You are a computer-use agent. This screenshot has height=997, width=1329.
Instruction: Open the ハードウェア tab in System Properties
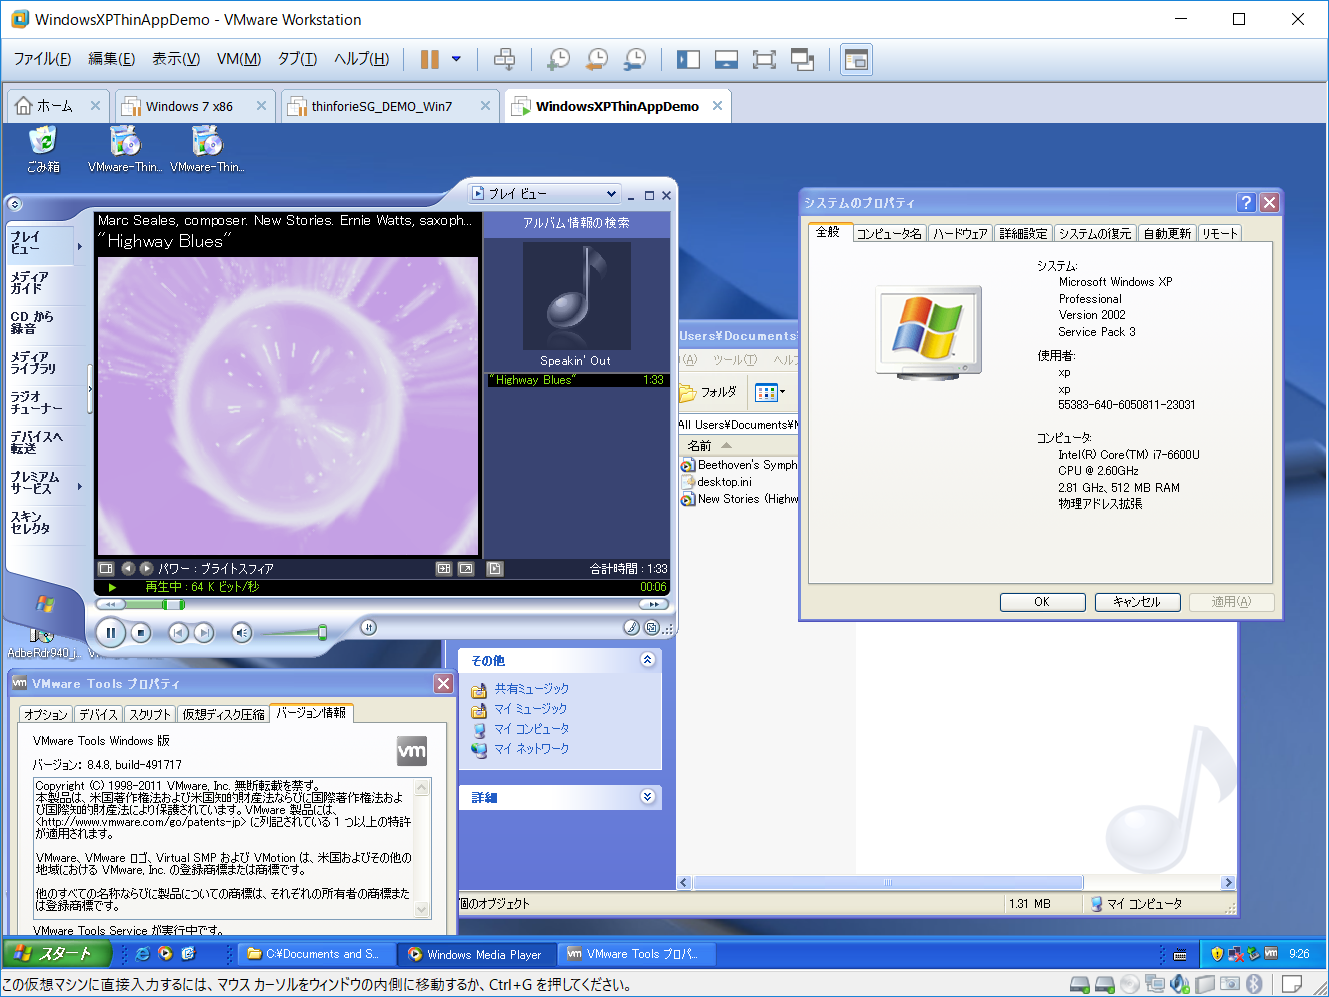(x=960, y=233)
